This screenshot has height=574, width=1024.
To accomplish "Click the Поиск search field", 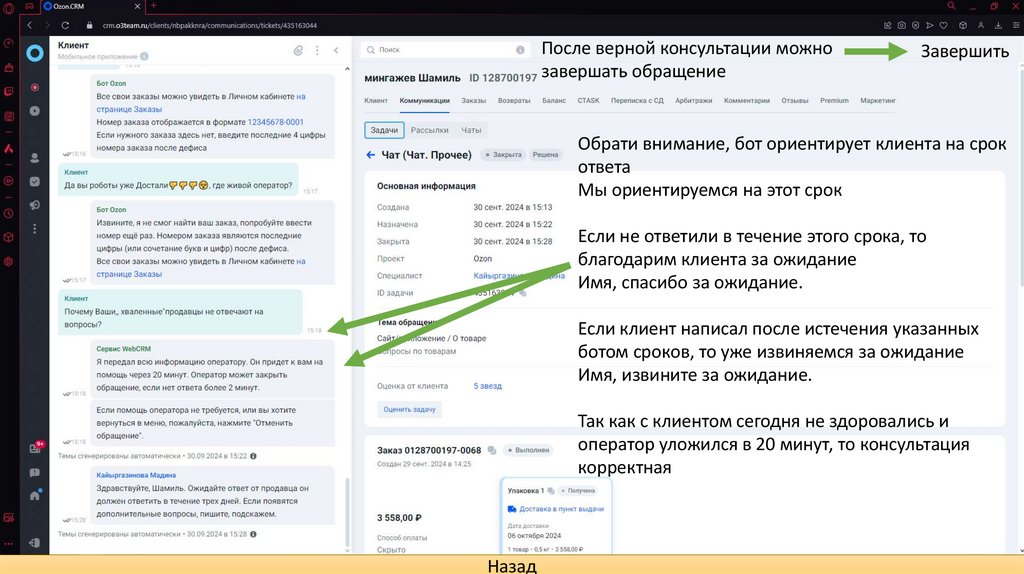I will pyautogui.click(x=444, y=50).
